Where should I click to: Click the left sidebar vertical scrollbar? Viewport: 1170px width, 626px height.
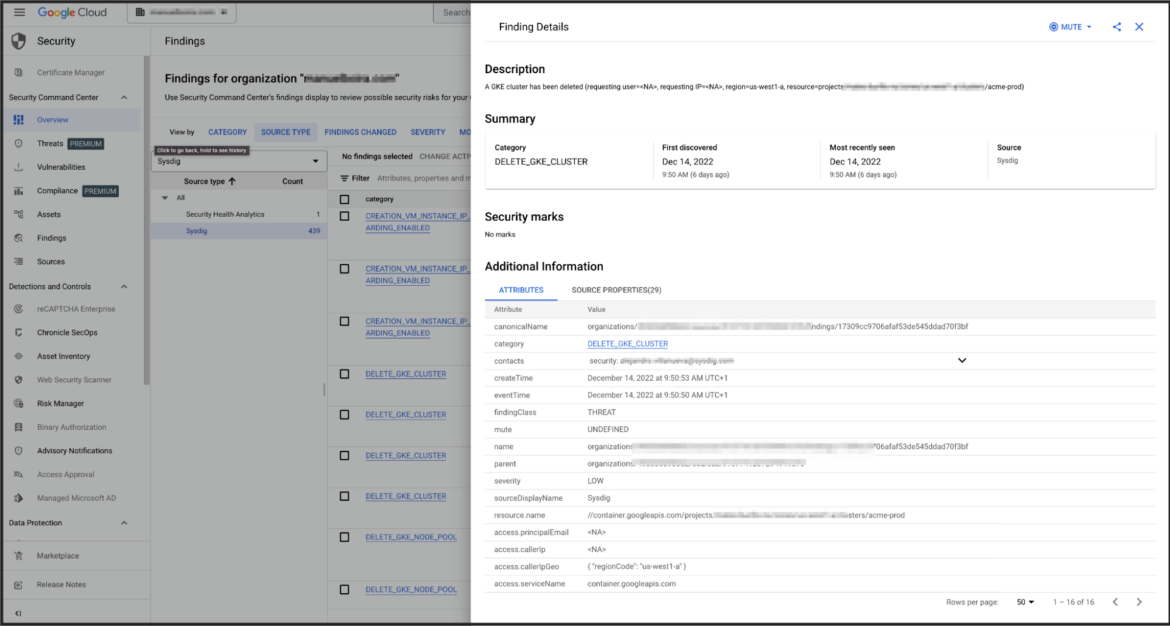(147, 220)
